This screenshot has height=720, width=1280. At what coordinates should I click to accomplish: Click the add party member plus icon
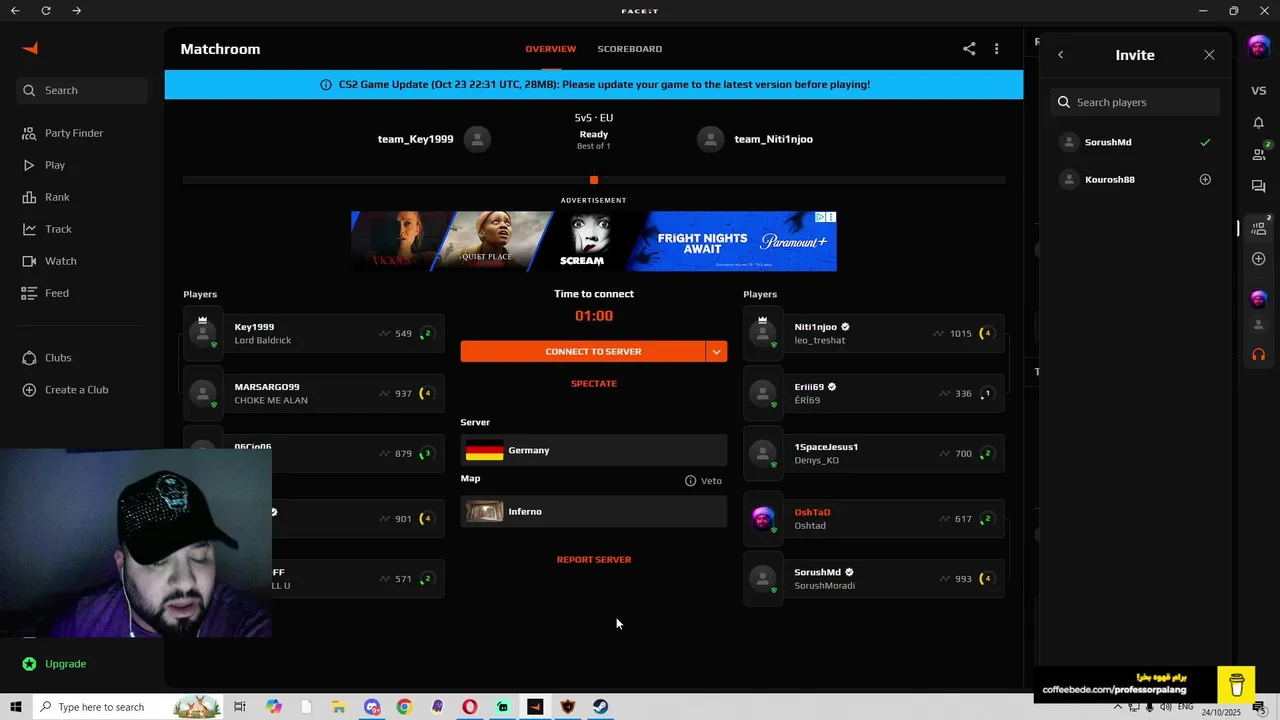[1258, 259]
